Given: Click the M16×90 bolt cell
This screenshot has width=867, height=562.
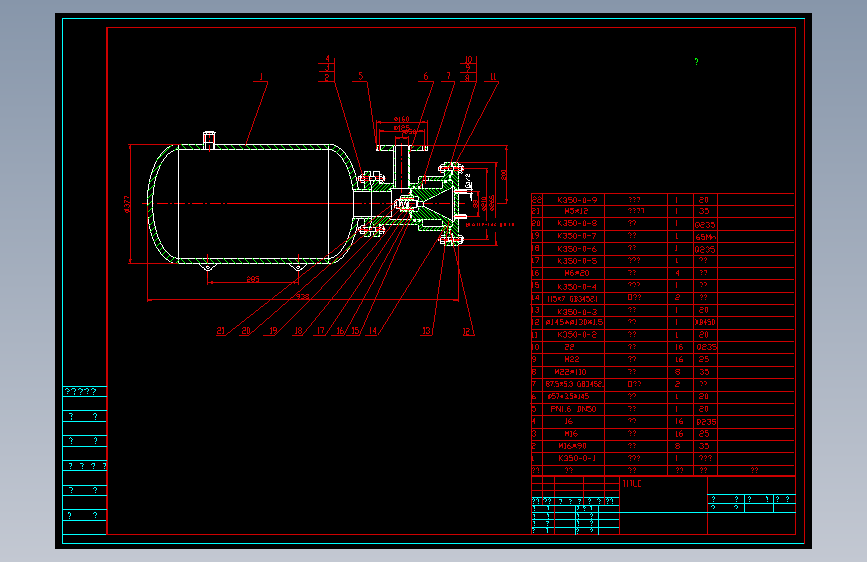Looking at the screenshot, I should [x=572, y=446].
